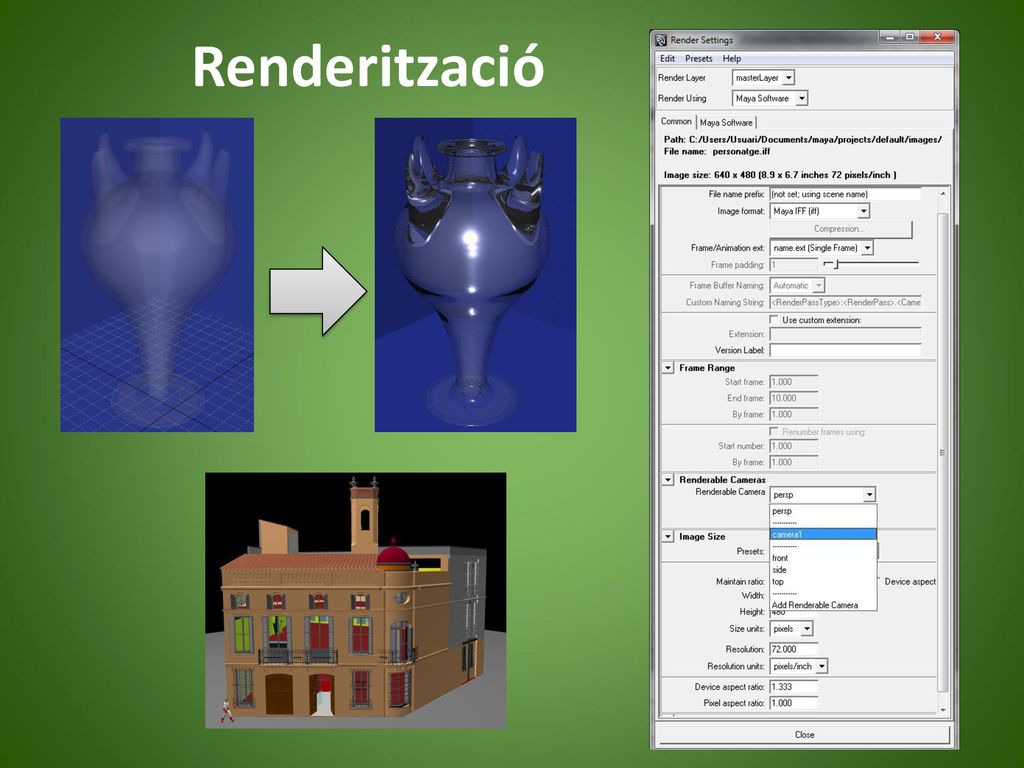Open the Help menu
1024x768 pixels.
point(731,59)
